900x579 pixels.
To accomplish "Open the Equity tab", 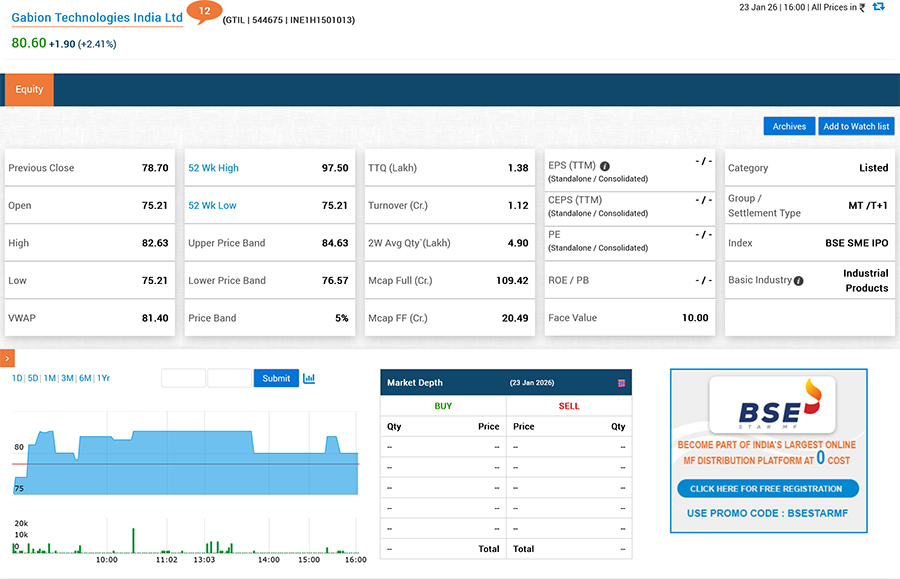I will click(29, 89).
